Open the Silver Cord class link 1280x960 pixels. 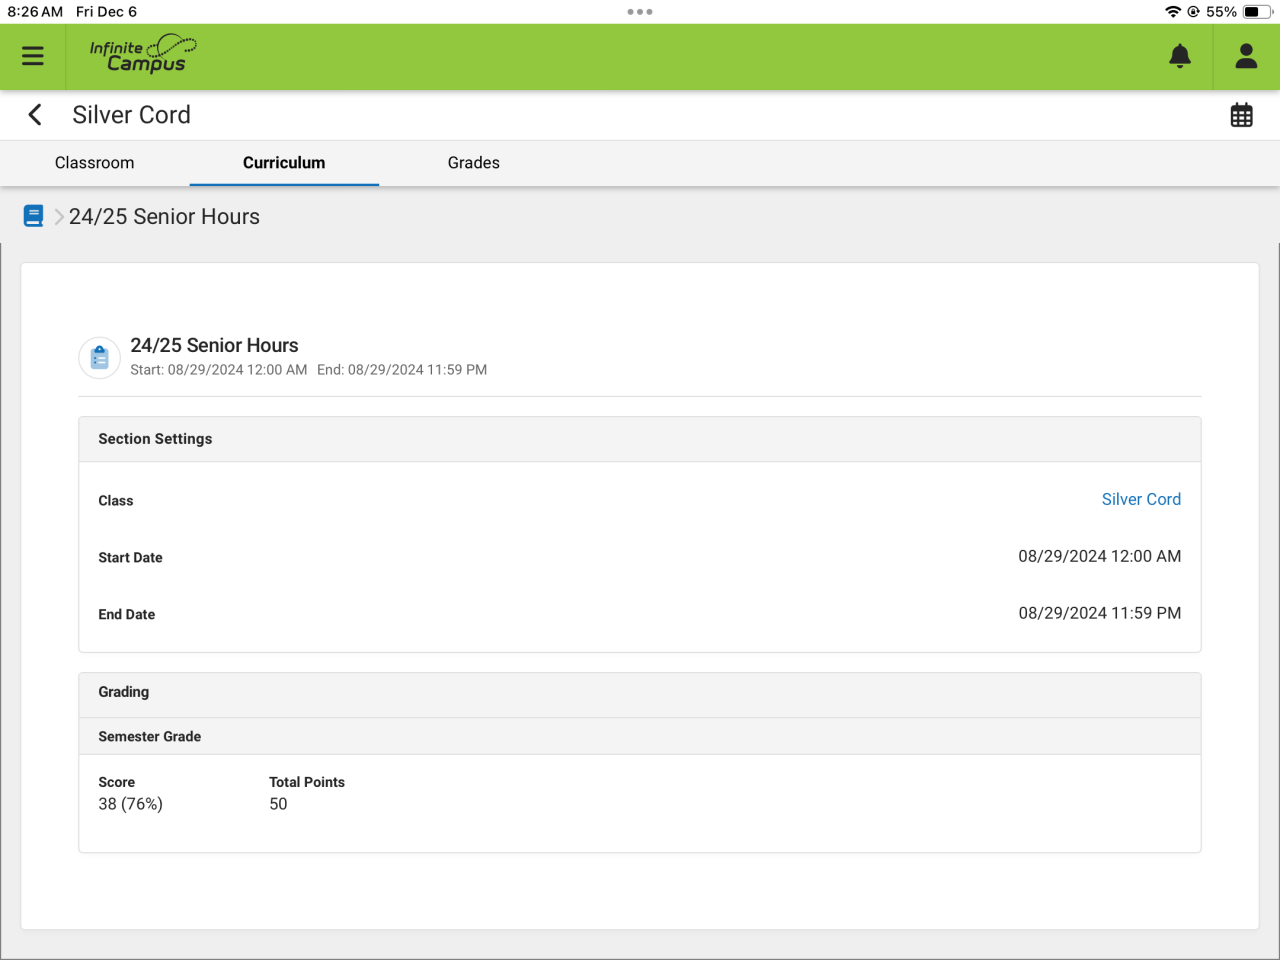(x=1141, y=499)
